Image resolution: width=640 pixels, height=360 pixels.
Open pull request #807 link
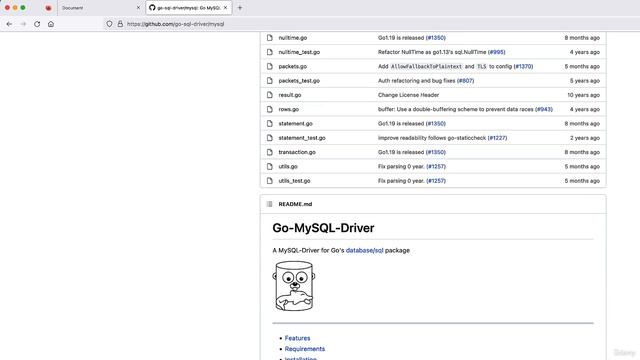point(465,80)
